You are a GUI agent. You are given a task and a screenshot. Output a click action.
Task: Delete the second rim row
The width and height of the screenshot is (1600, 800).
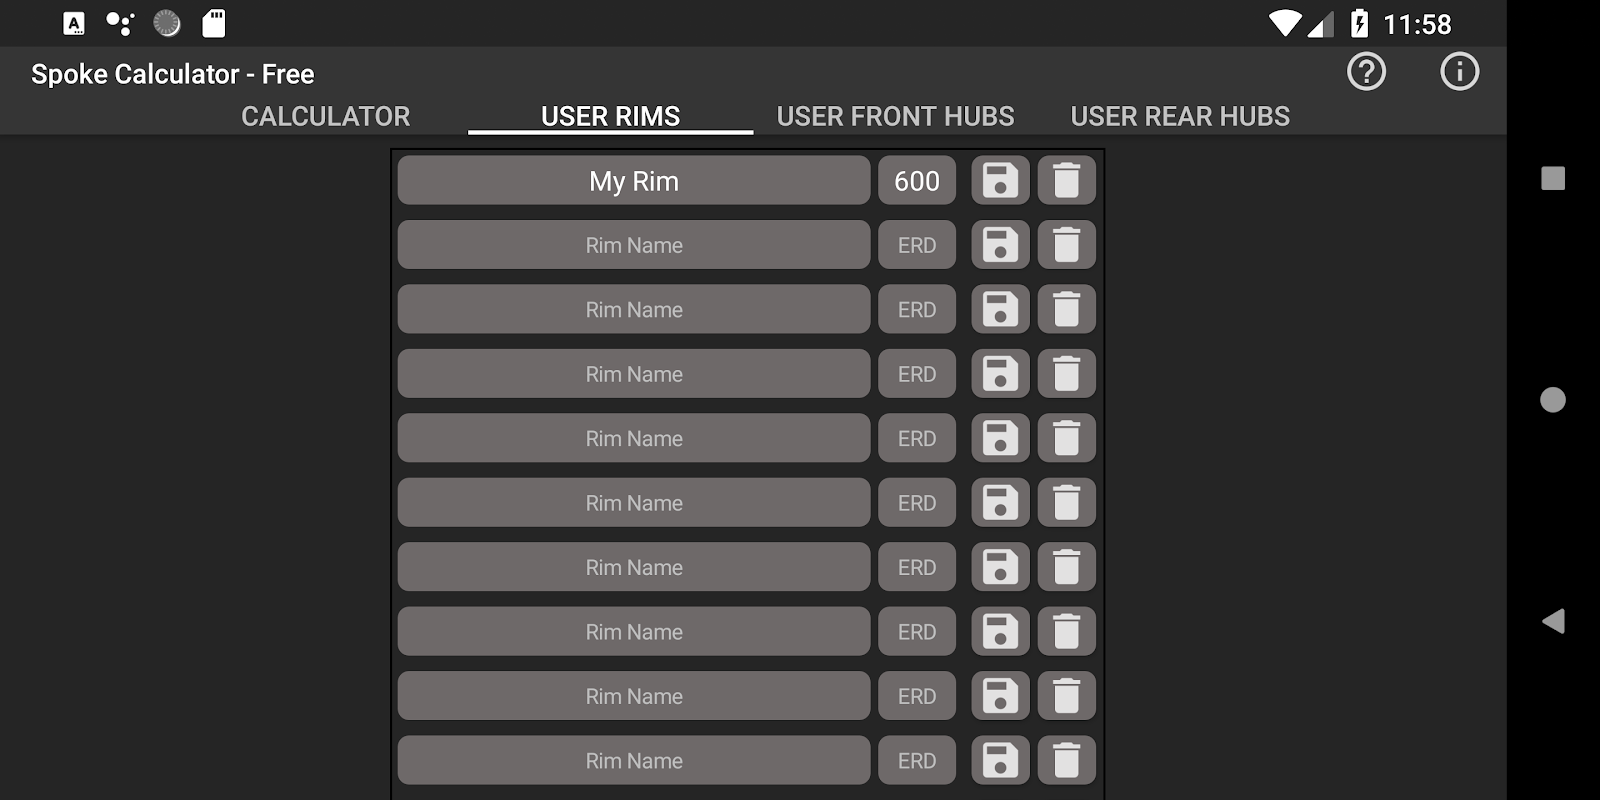[x=1066, y=245]
